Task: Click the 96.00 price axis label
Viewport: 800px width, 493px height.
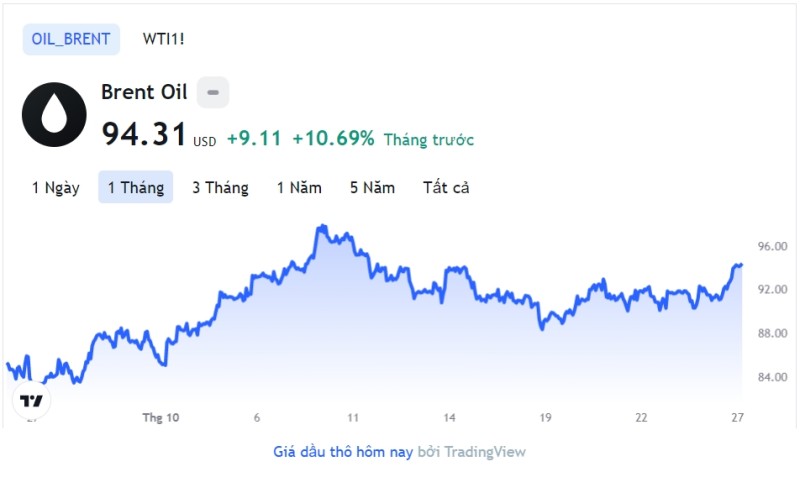Action: [x=772, y=246]
